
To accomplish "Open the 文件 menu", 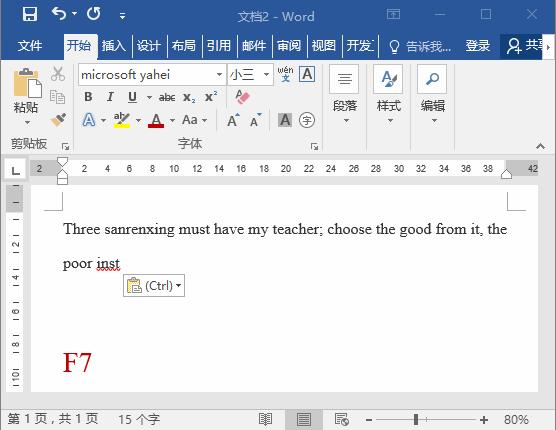I will (30, 46).
